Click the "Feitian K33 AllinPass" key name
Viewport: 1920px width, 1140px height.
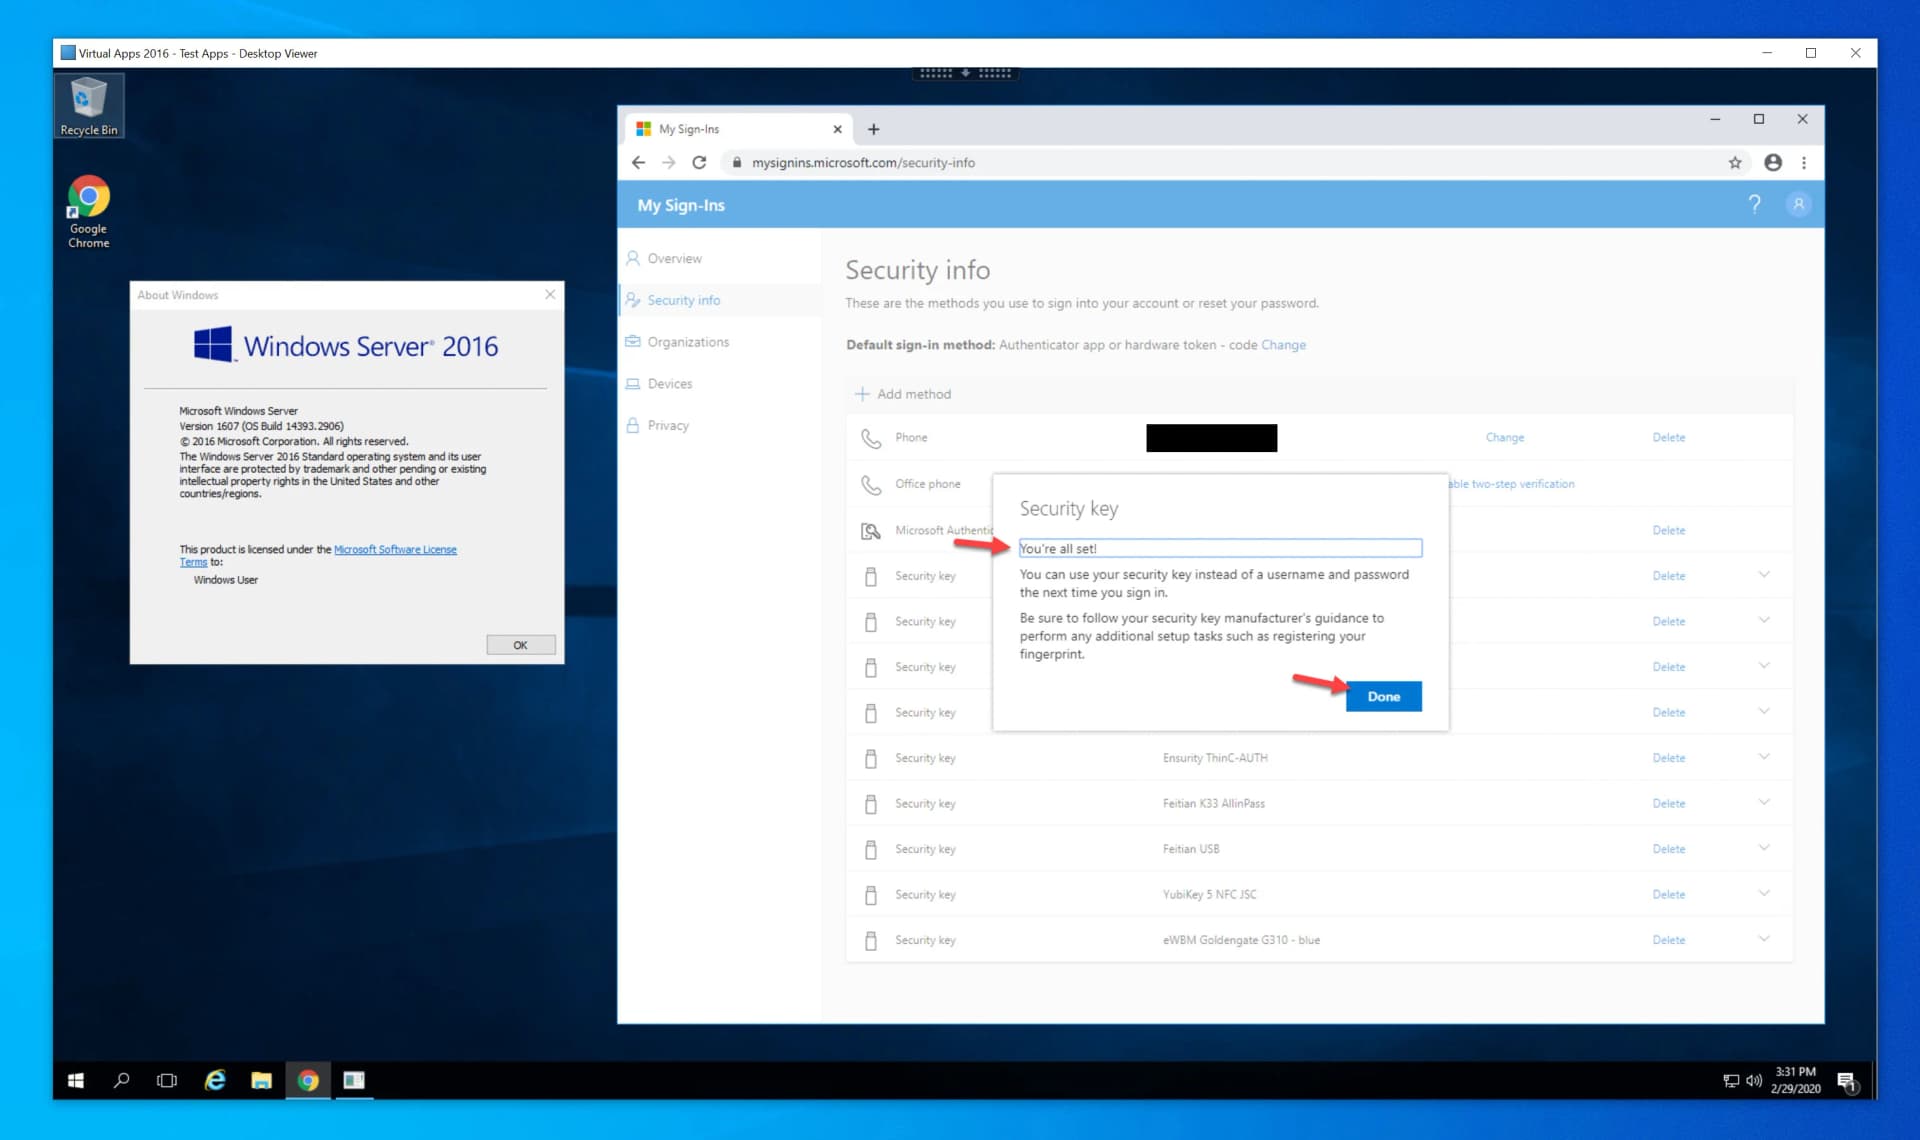click(x=1213, y=804)
